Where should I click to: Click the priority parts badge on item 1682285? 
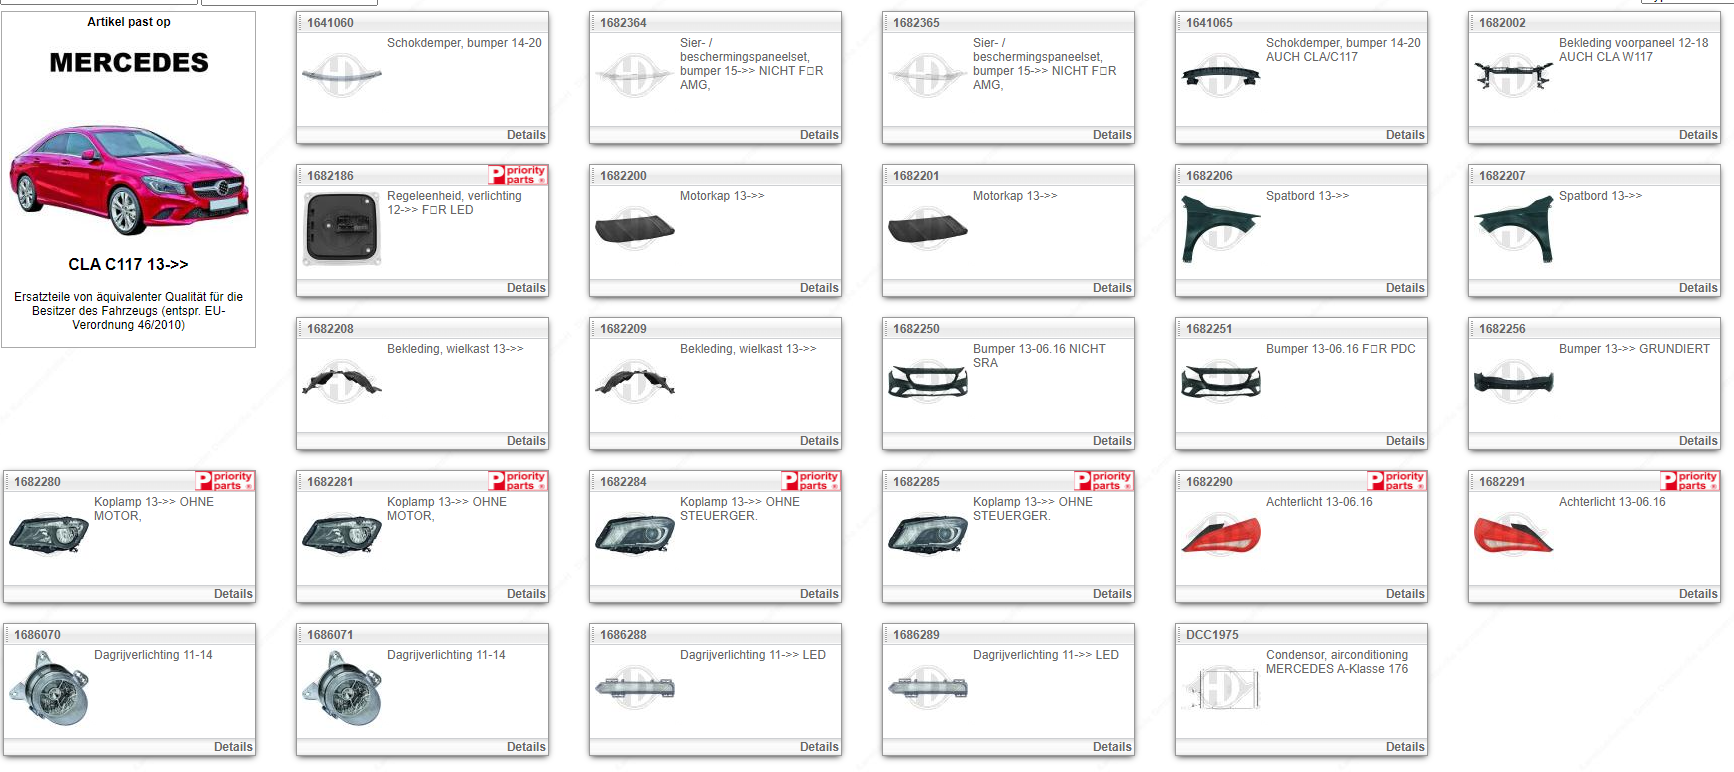click(1104, 481)
